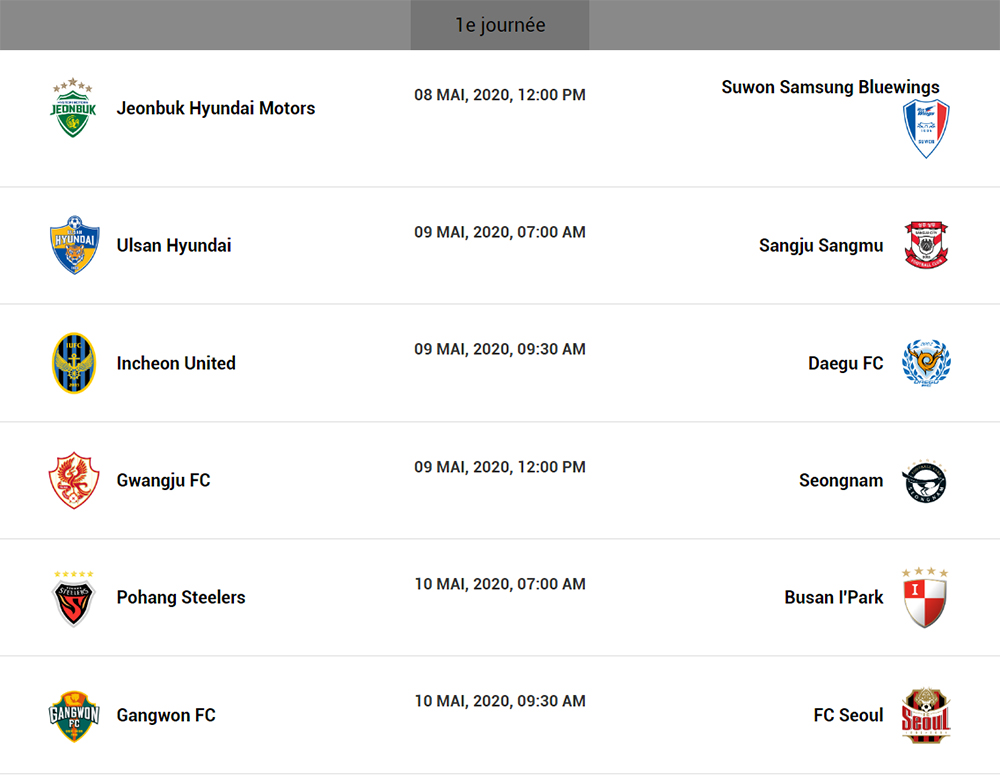
Task: Click the Busan I'Park shield logo
Action: click(926, 597)
